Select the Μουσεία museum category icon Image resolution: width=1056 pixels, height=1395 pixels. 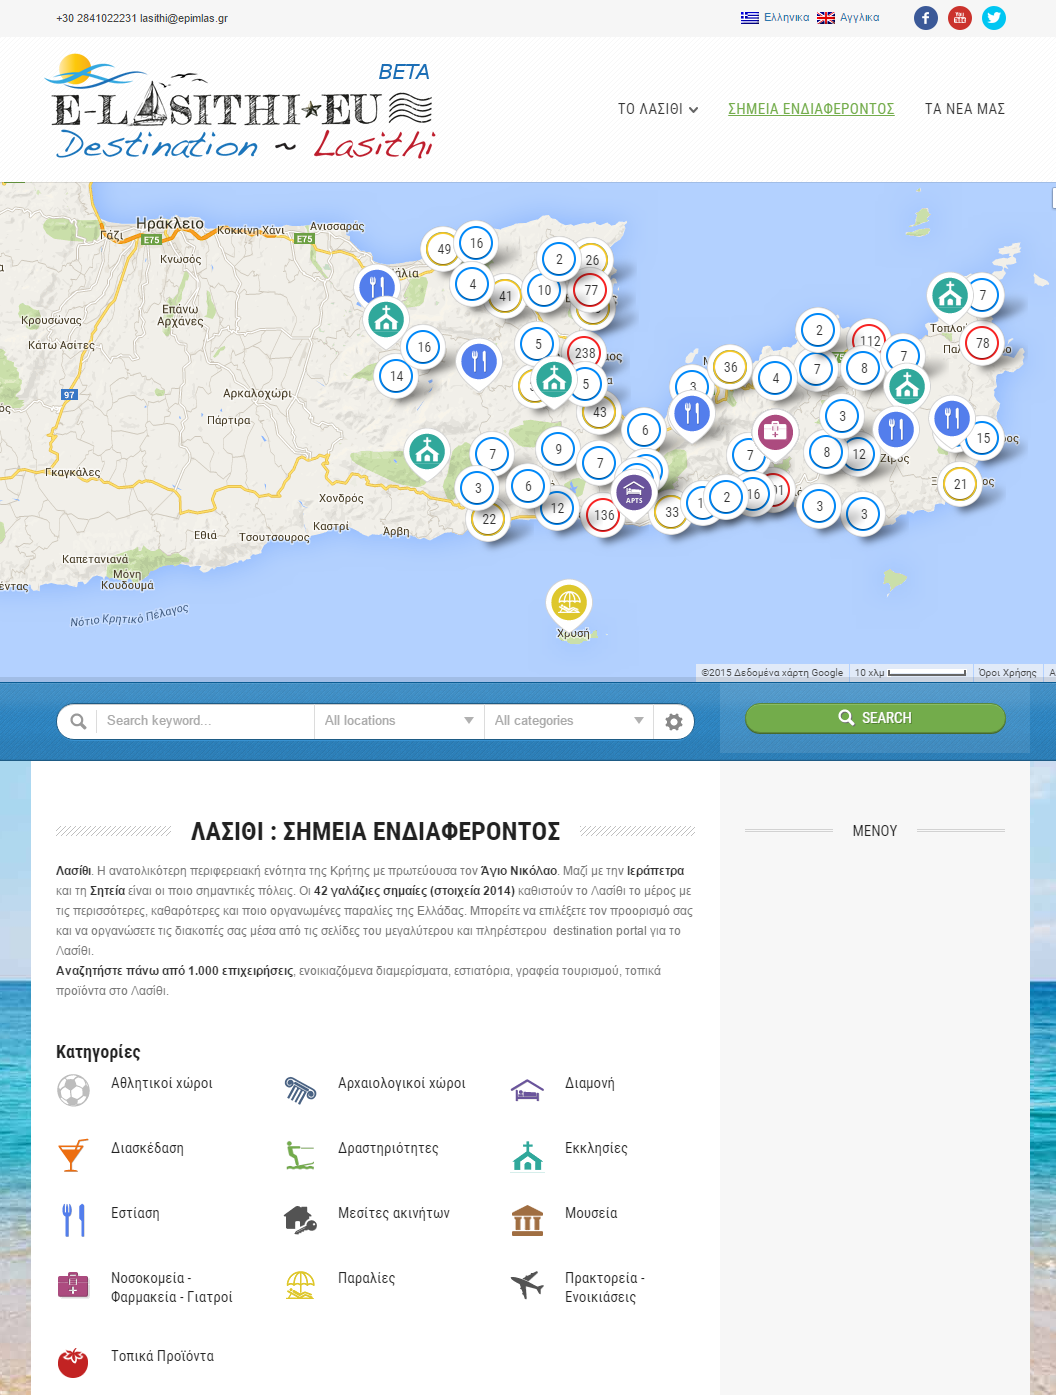[527, 1220]
